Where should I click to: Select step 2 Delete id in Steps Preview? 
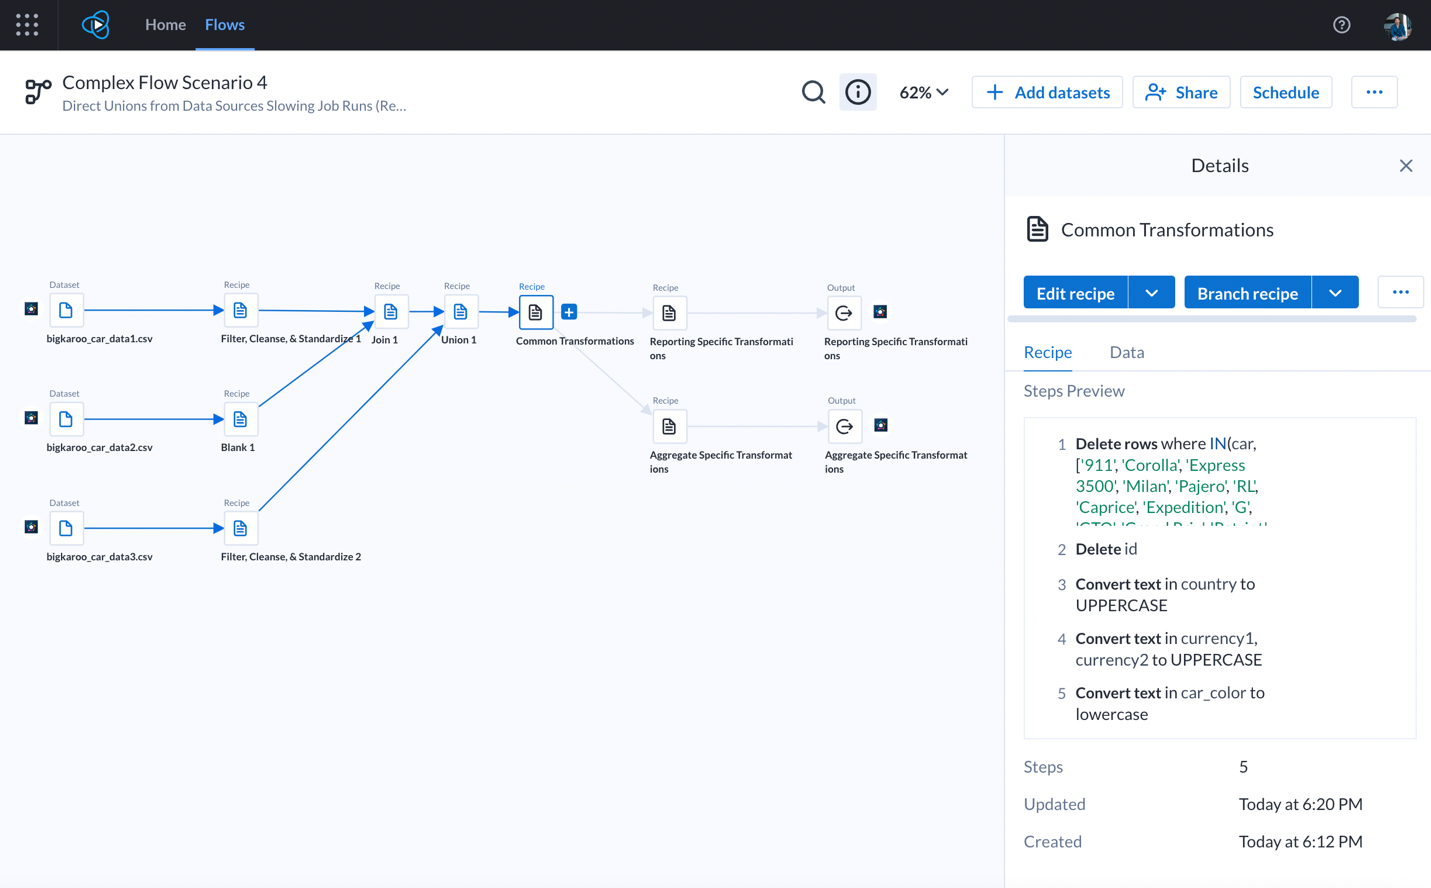click(1106, 548)
